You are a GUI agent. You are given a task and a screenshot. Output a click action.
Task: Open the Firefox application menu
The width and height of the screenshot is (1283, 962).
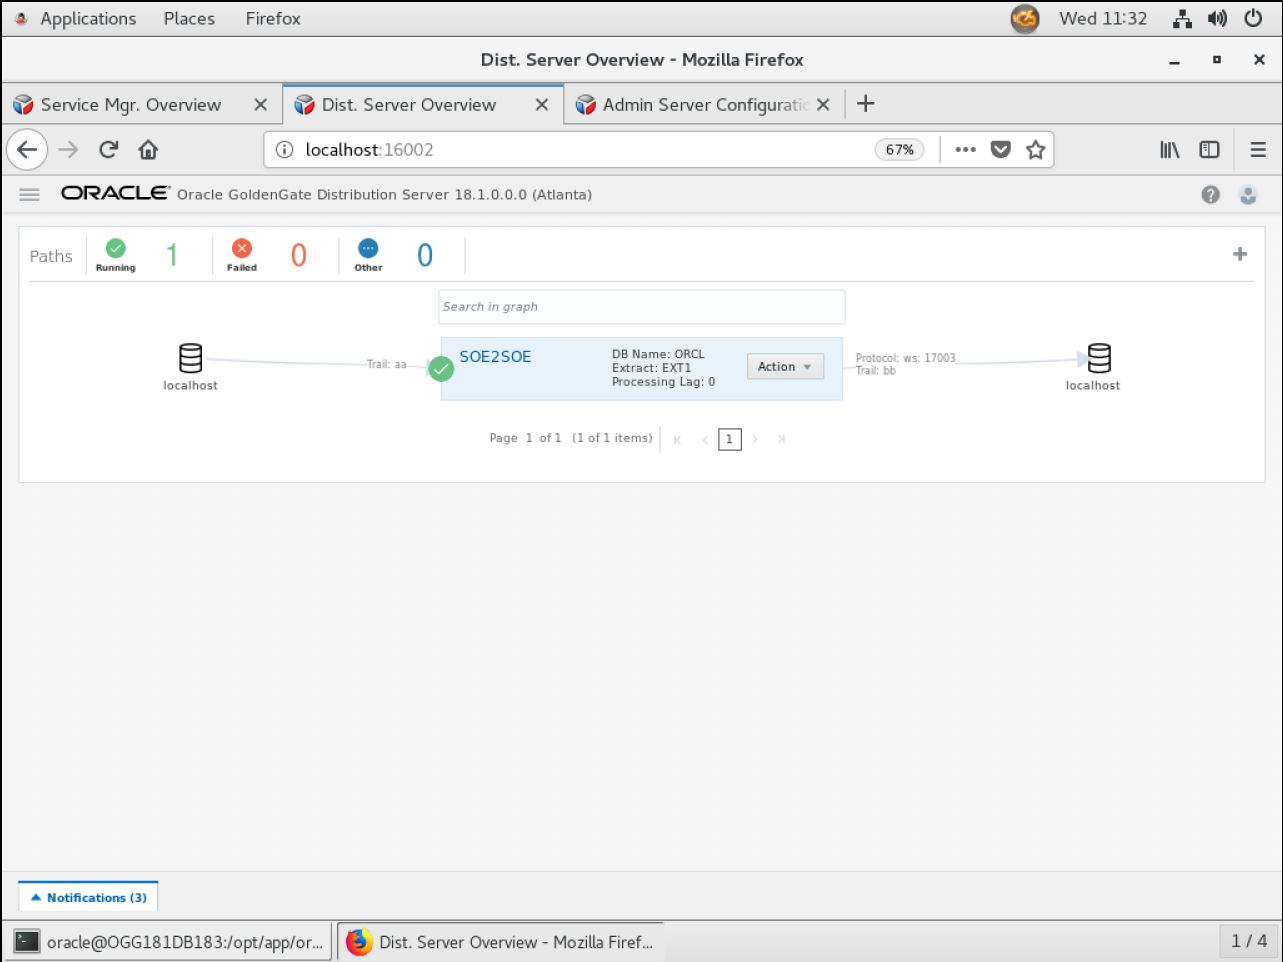pyautogui.click(x=1258, y=150)
